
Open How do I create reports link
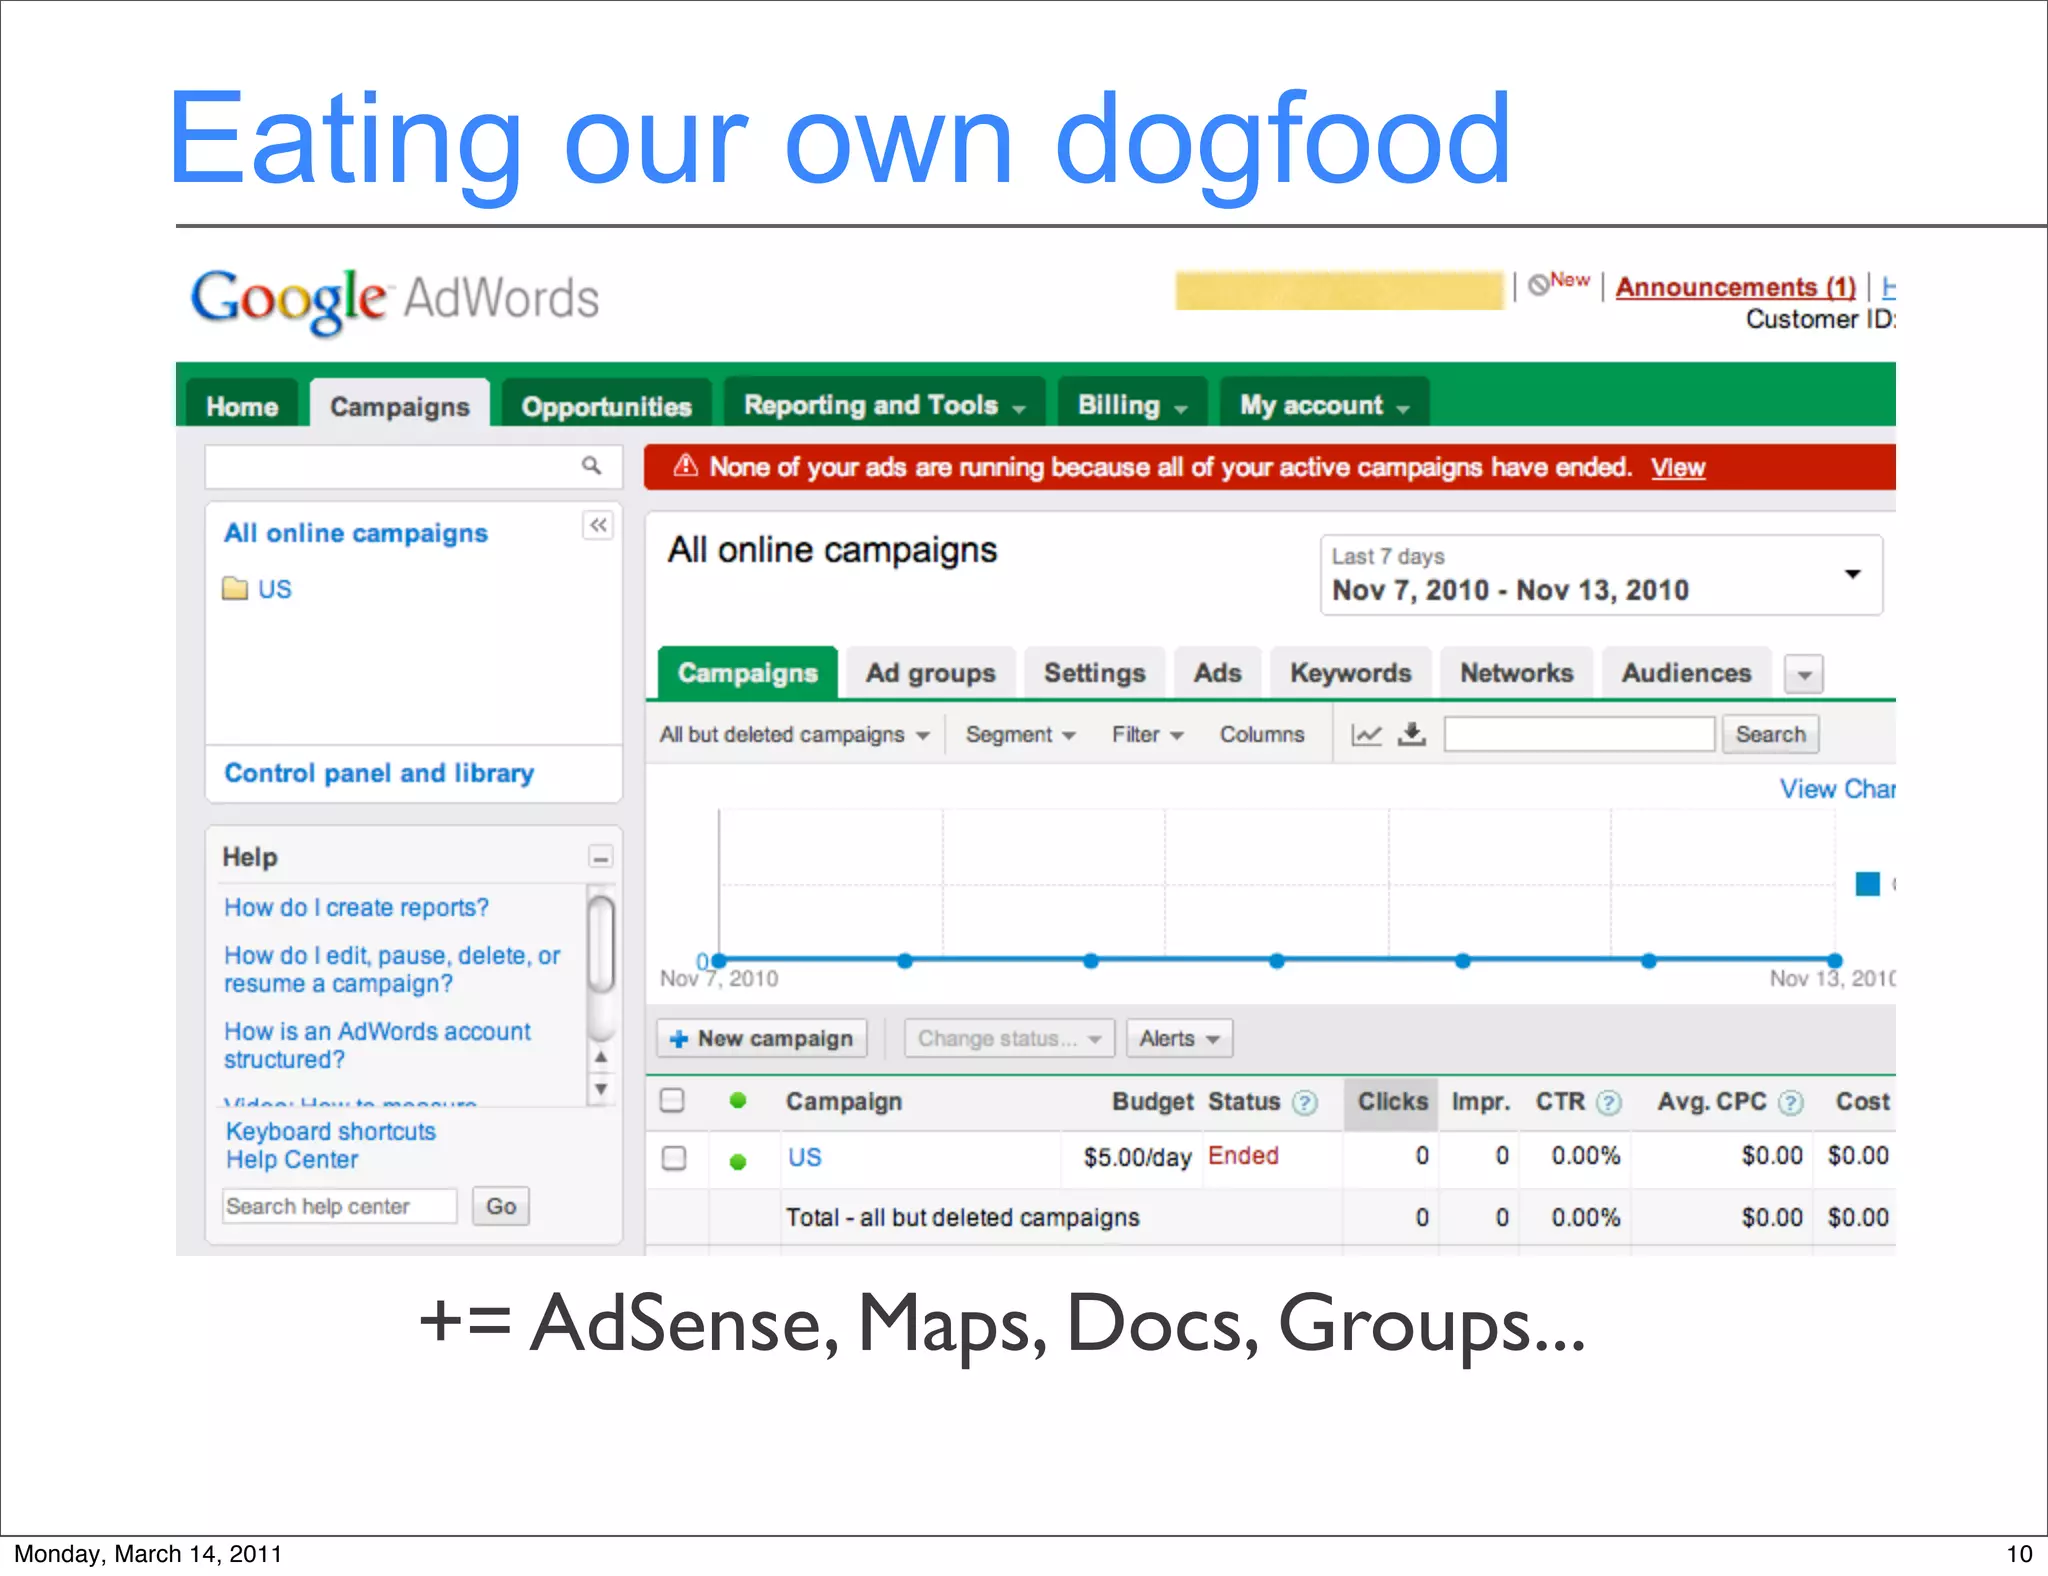pyautogui.click(x=356, y=907)
